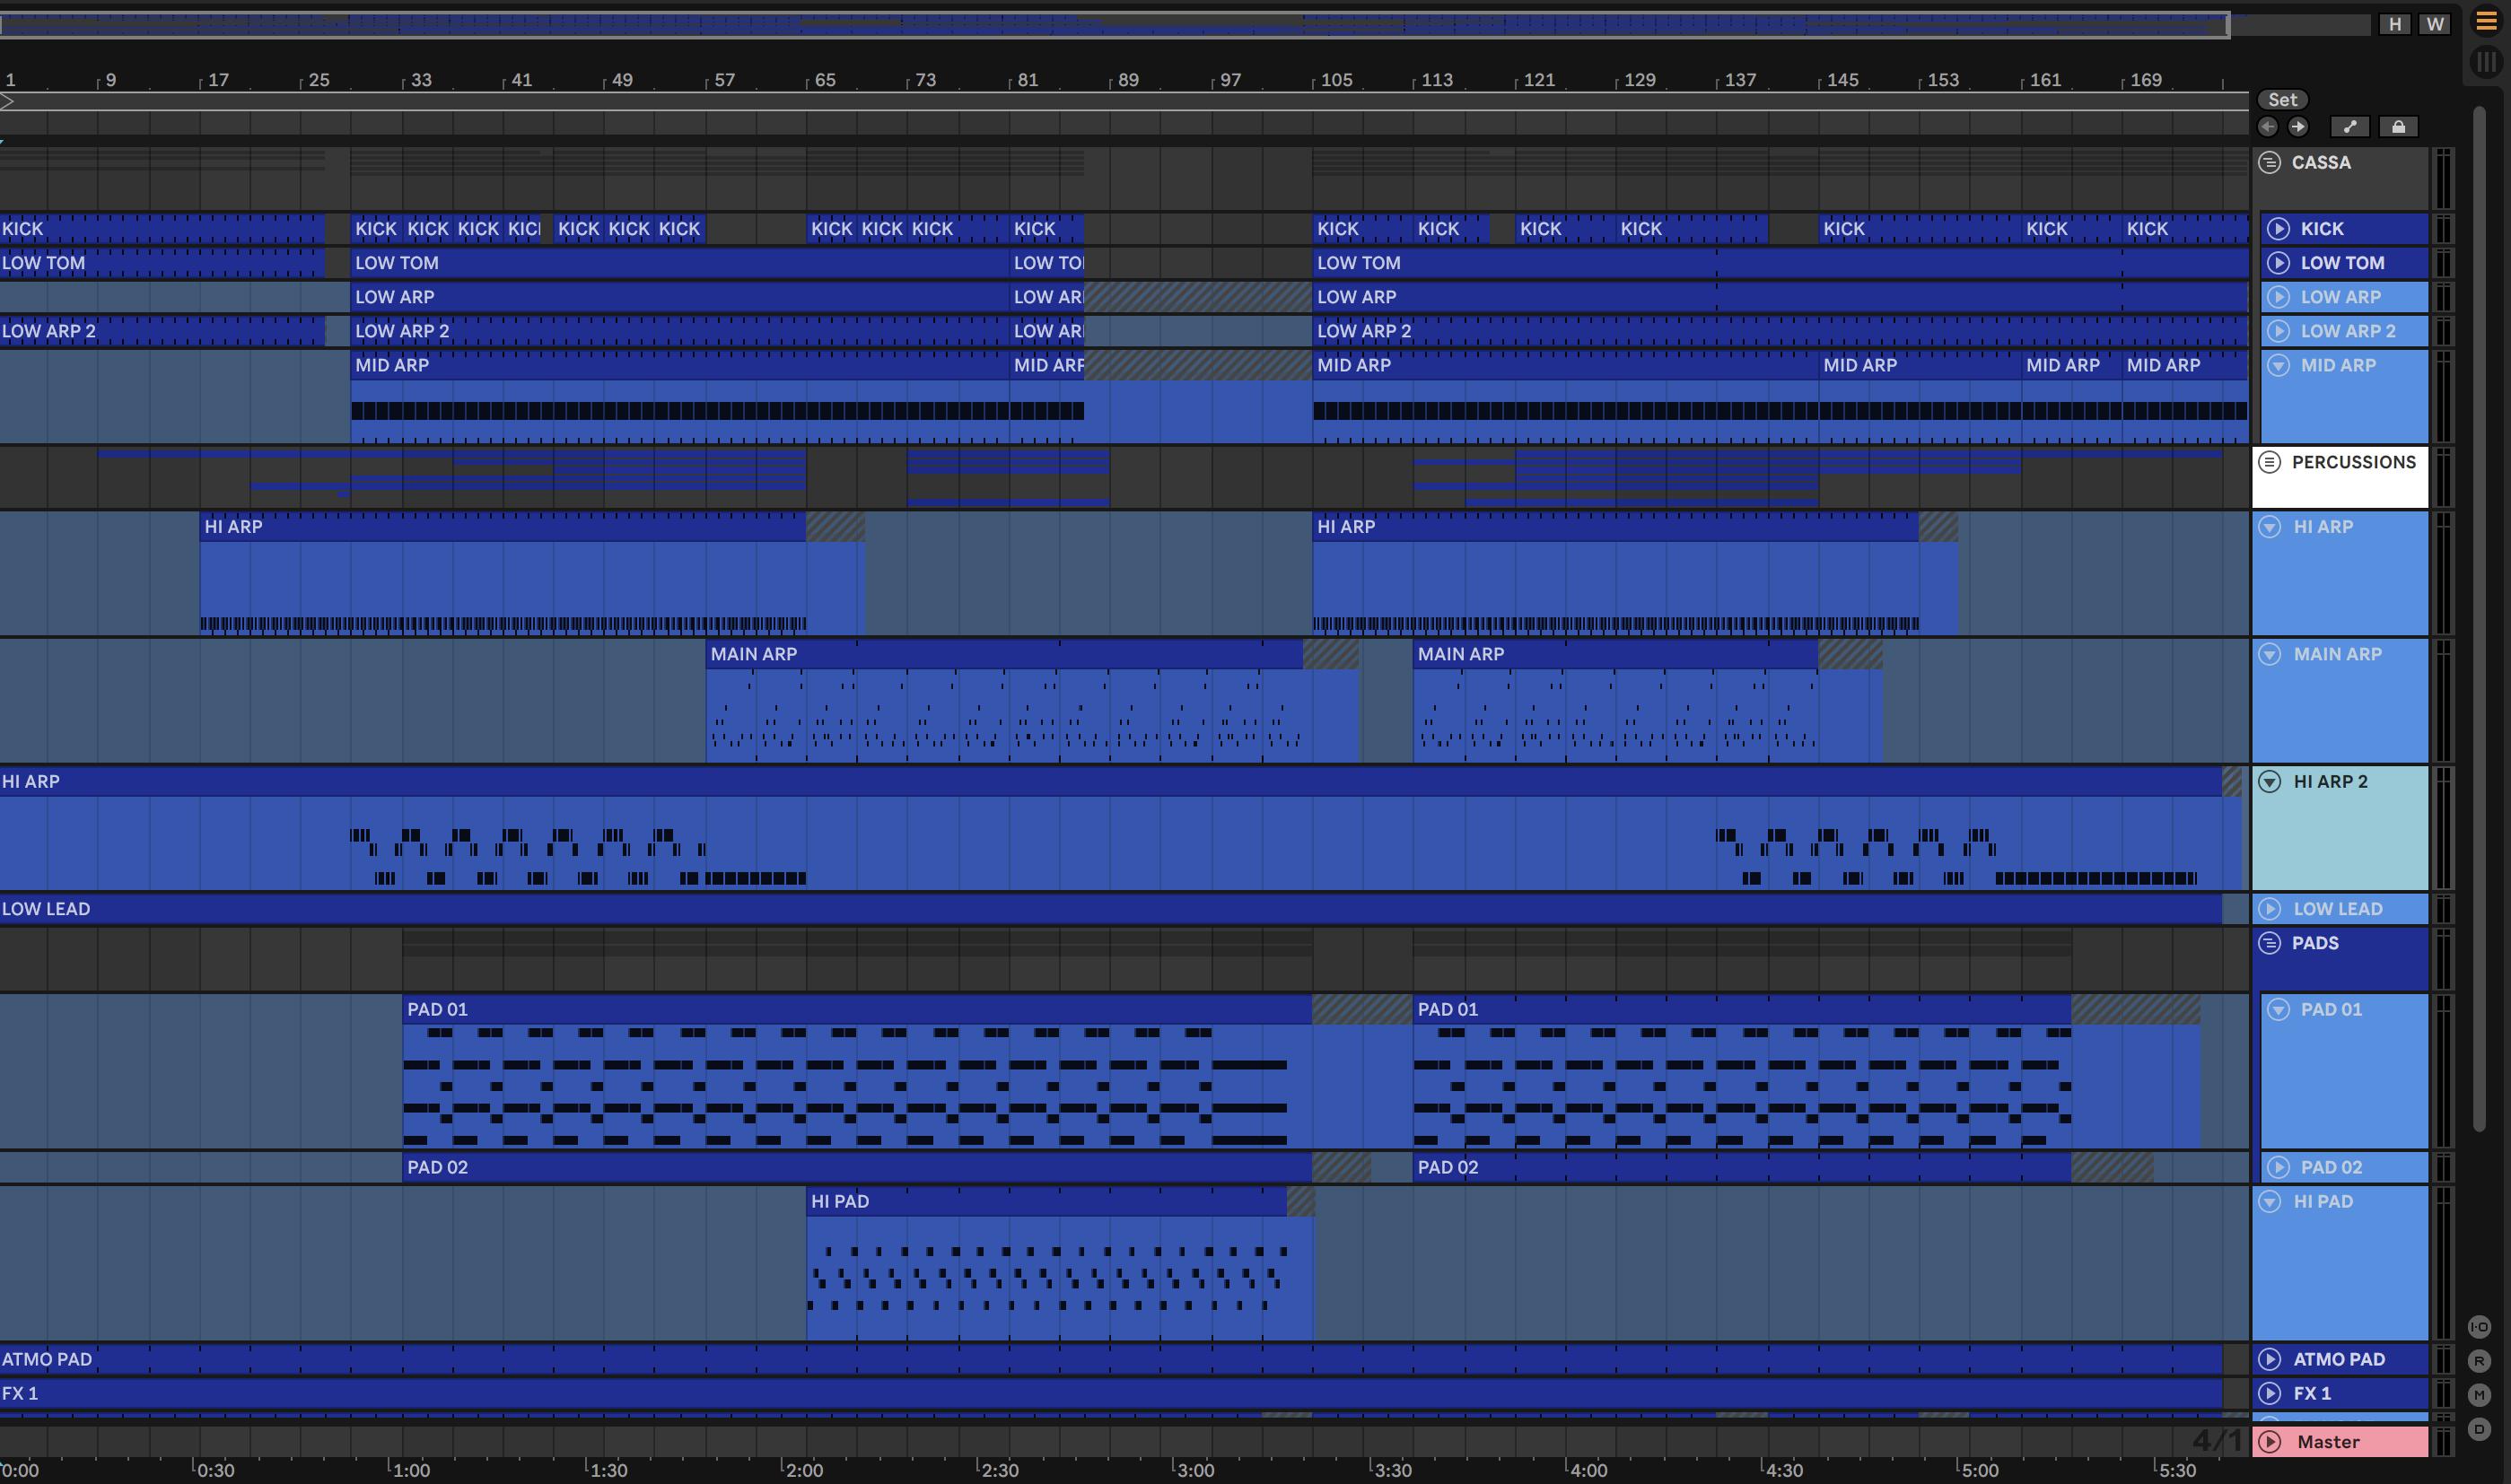Unfold the KICK track with its arrow icon

point(2278,229)
